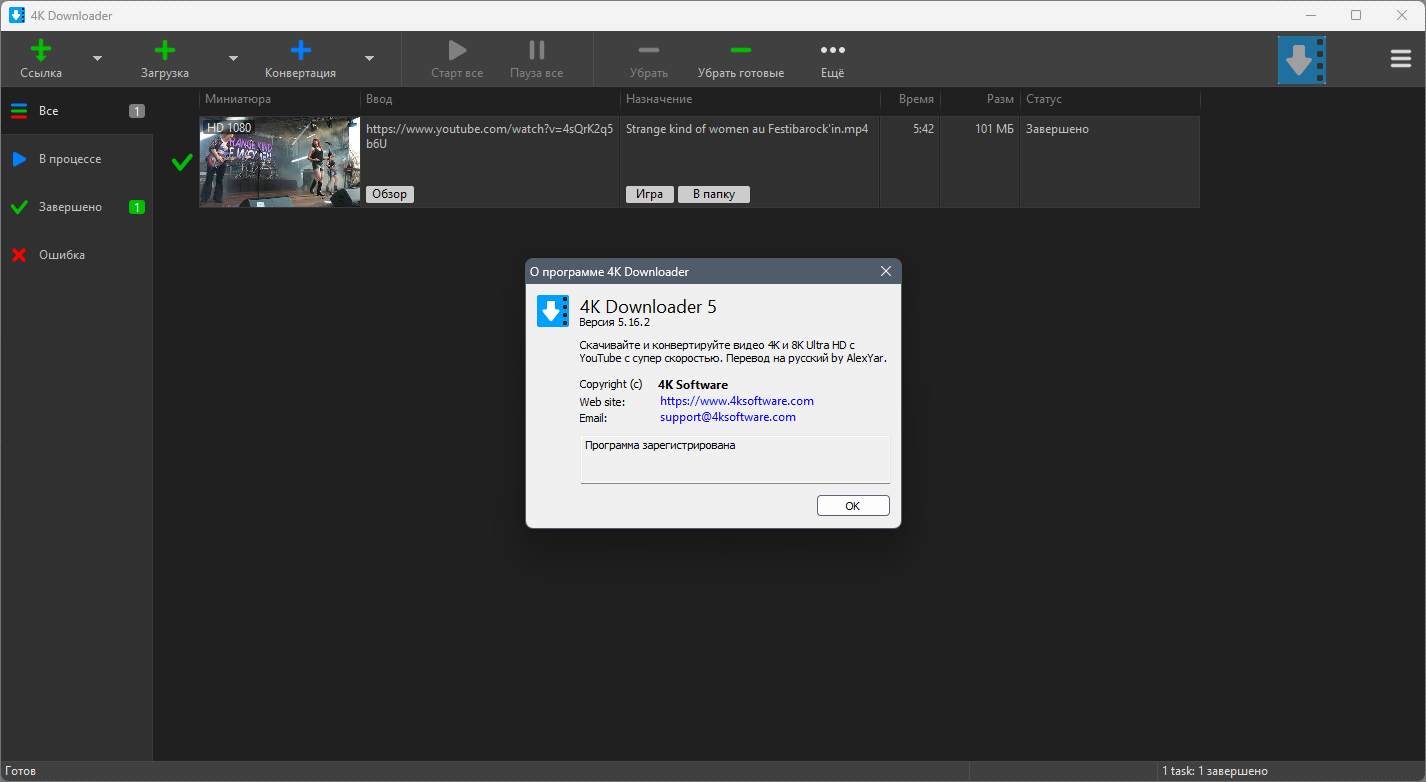Click the 4K Downloader logo in toolbar

coord(1302,60)
